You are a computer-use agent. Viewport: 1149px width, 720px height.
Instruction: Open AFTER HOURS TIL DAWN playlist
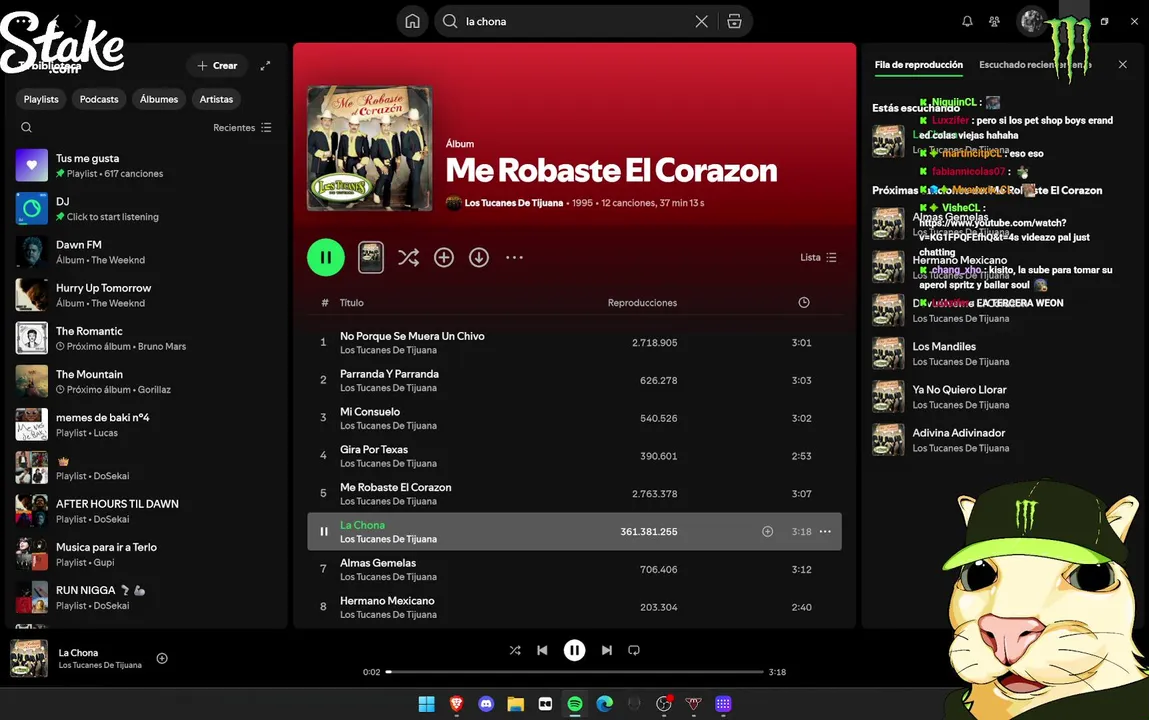pyautogui.click(x=147, y=511)
